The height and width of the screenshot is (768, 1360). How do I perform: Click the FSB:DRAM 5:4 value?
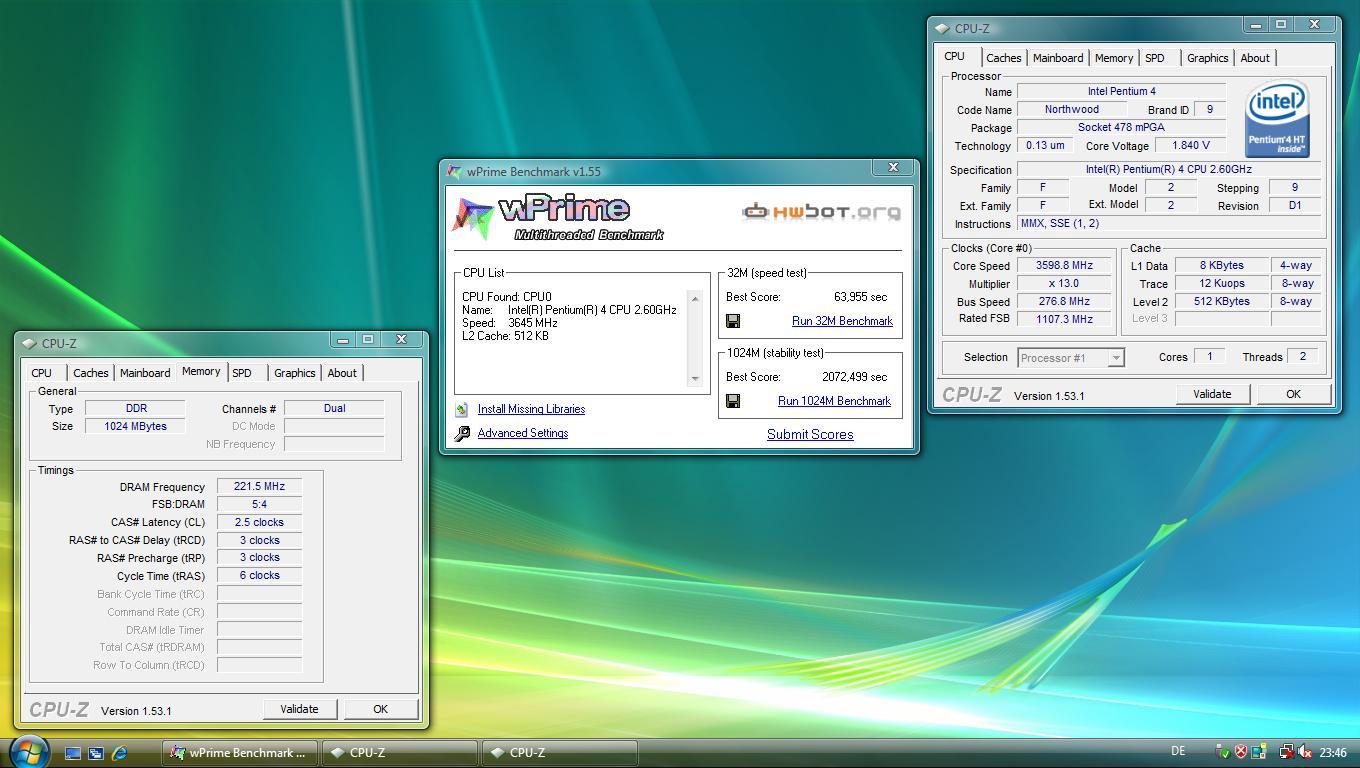point(259,504)
